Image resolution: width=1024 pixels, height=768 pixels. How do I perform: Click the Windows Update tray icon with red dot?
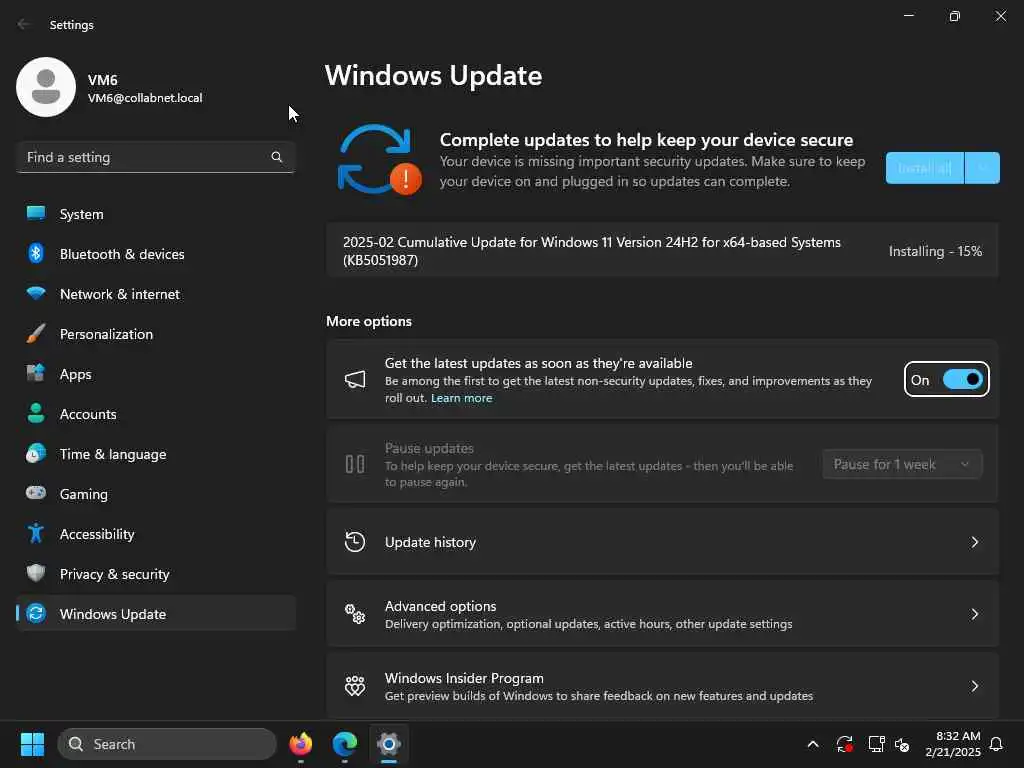pyautogui.click(x=844, y=744)
